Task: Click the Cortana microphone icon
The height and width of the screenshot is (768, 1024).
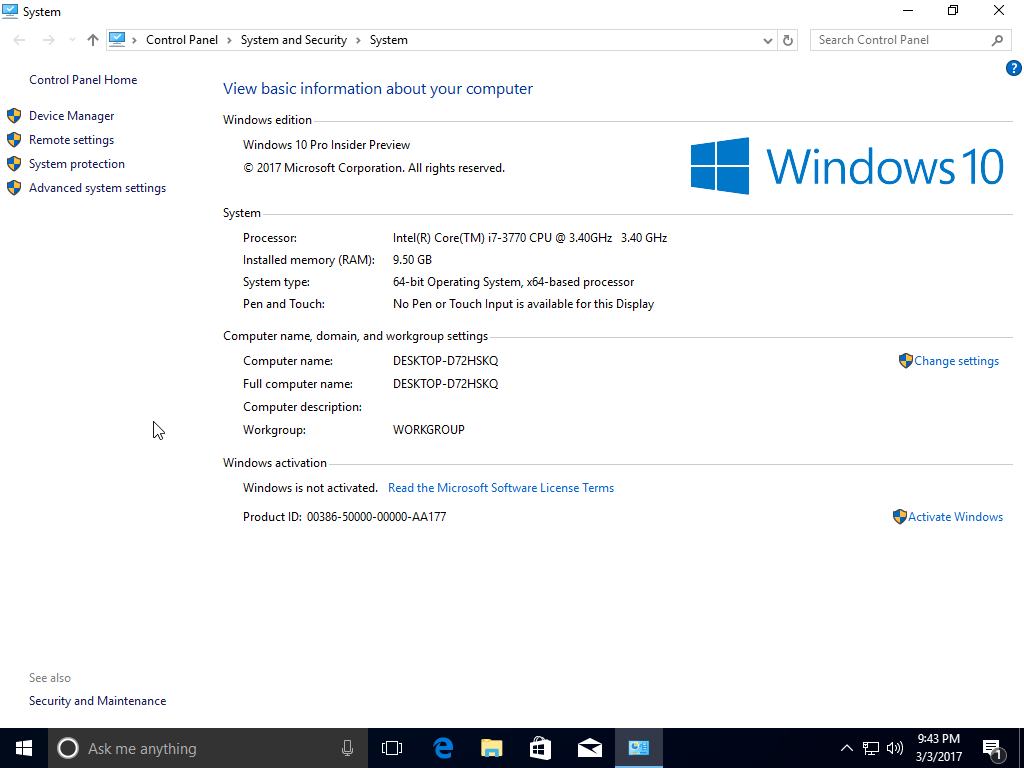Action: (x=347, y=748)
